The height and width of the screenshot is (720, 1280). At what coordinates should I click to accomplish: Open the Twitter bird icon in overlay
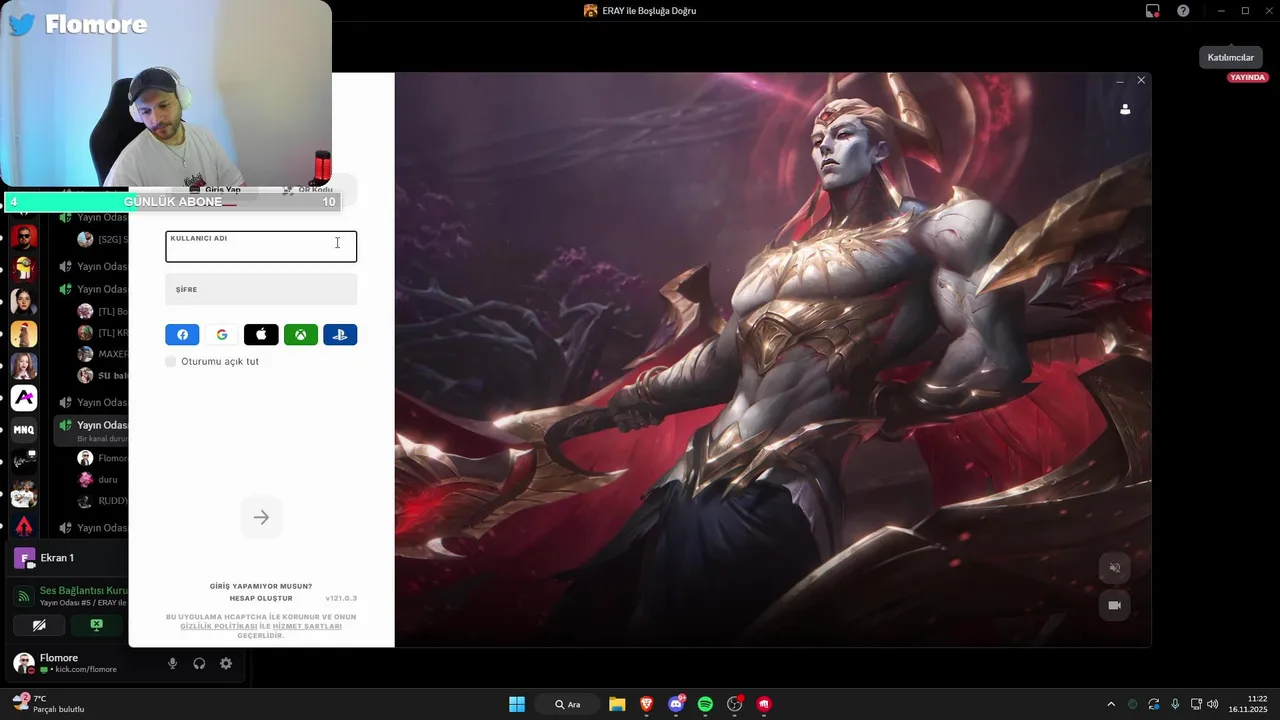22,24
